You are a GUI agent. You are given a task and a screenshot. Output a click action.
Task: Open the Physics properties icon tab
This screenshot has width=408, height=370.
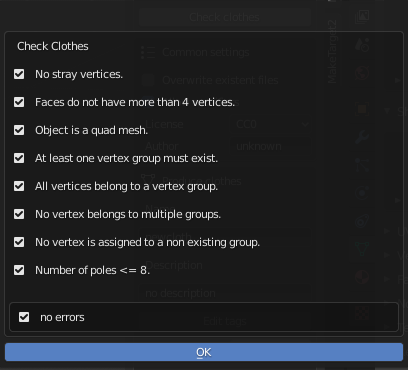pos(362,193)
